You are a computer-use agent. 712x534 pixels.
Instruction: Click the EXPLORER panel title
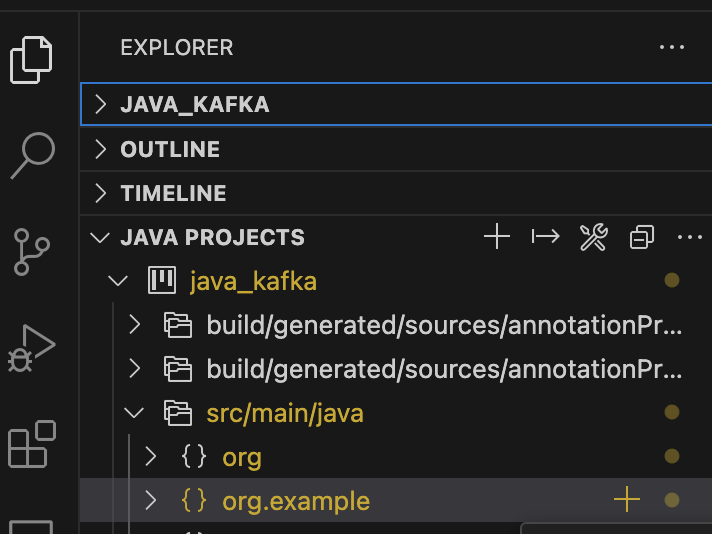177,48
